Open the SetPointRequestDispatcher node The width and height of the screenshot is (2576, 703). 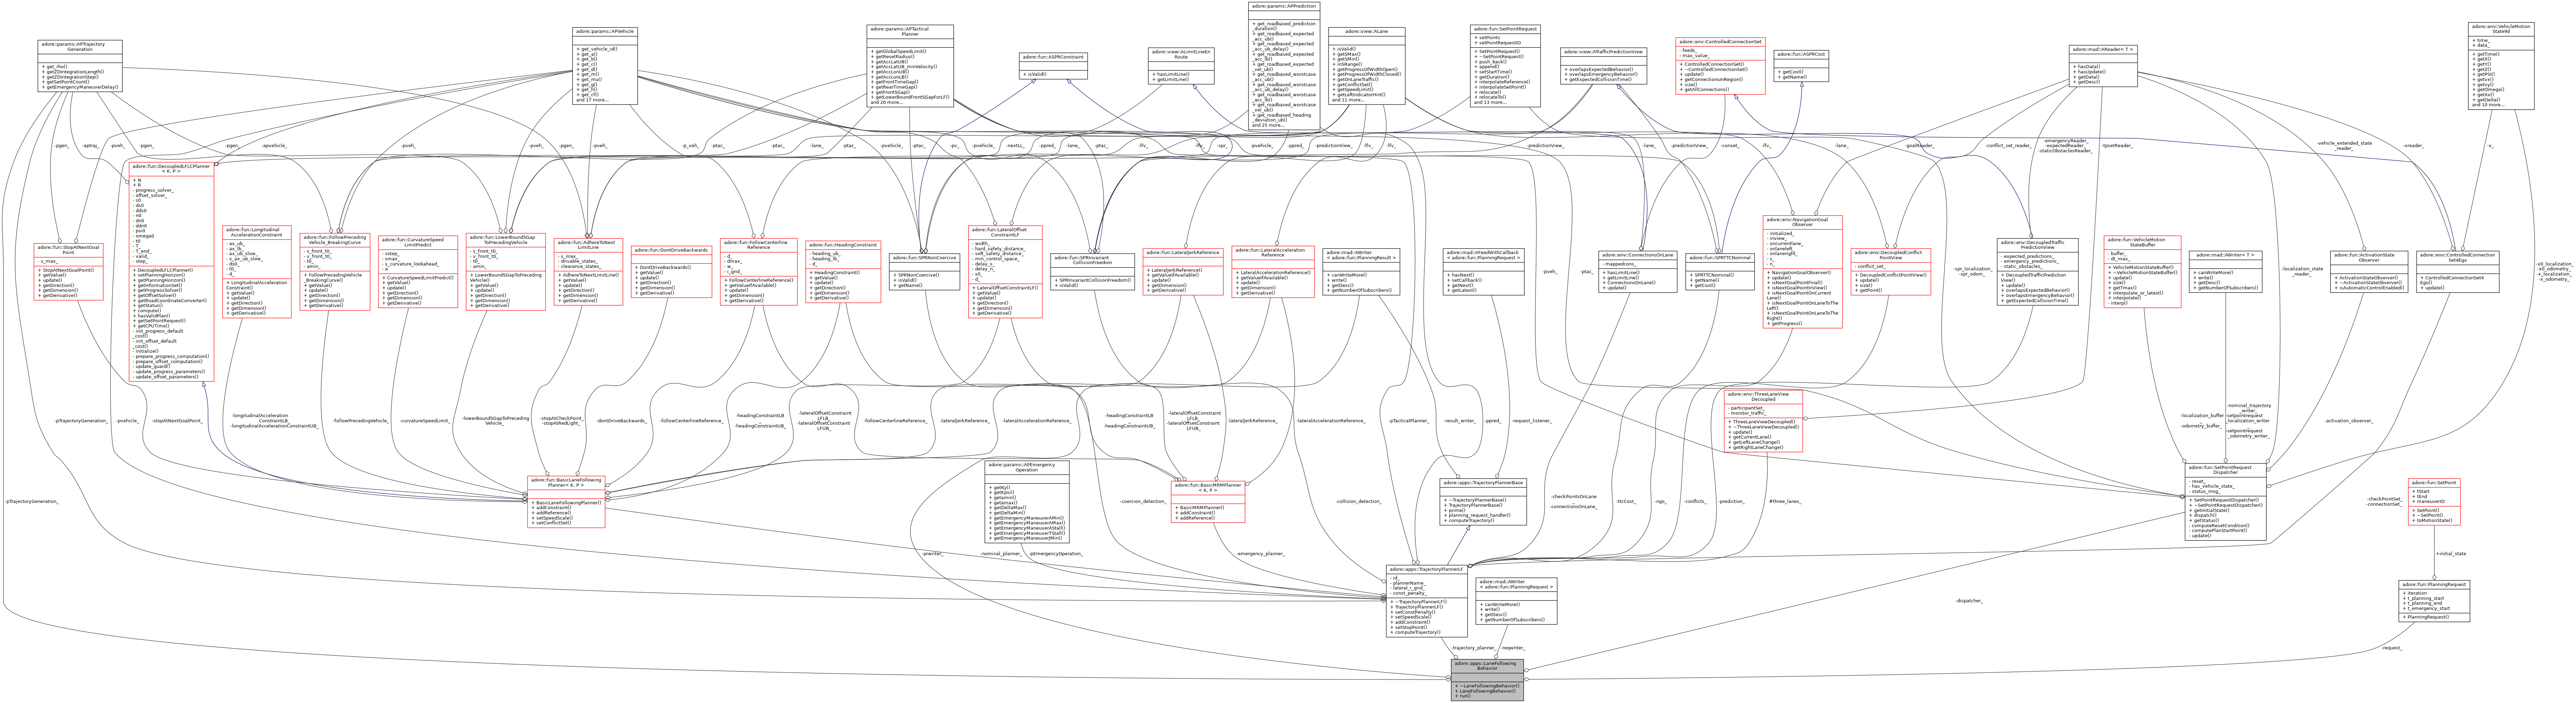pos(2225,502)
